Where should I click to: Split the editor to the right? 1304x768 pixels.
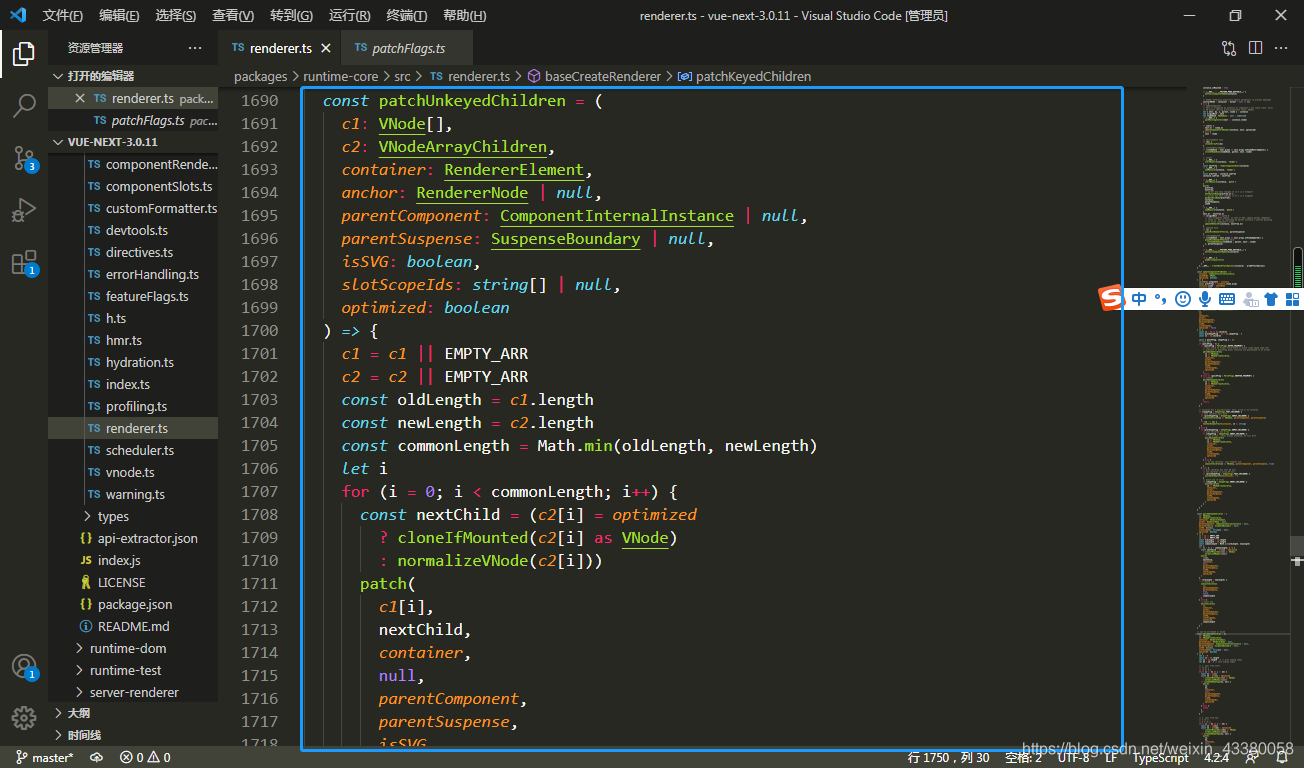(x=1255, y=48)
